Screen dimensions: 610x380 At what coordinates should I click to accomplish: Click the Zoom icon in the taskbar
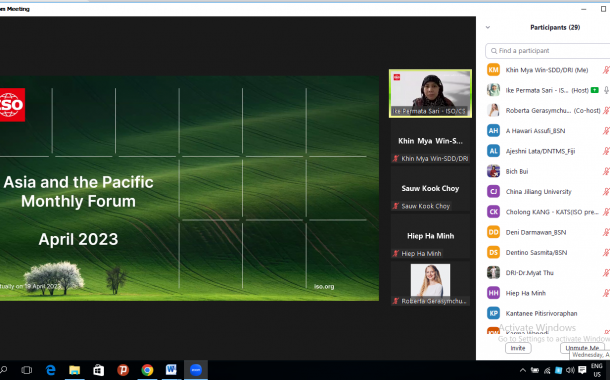point(196,370)
